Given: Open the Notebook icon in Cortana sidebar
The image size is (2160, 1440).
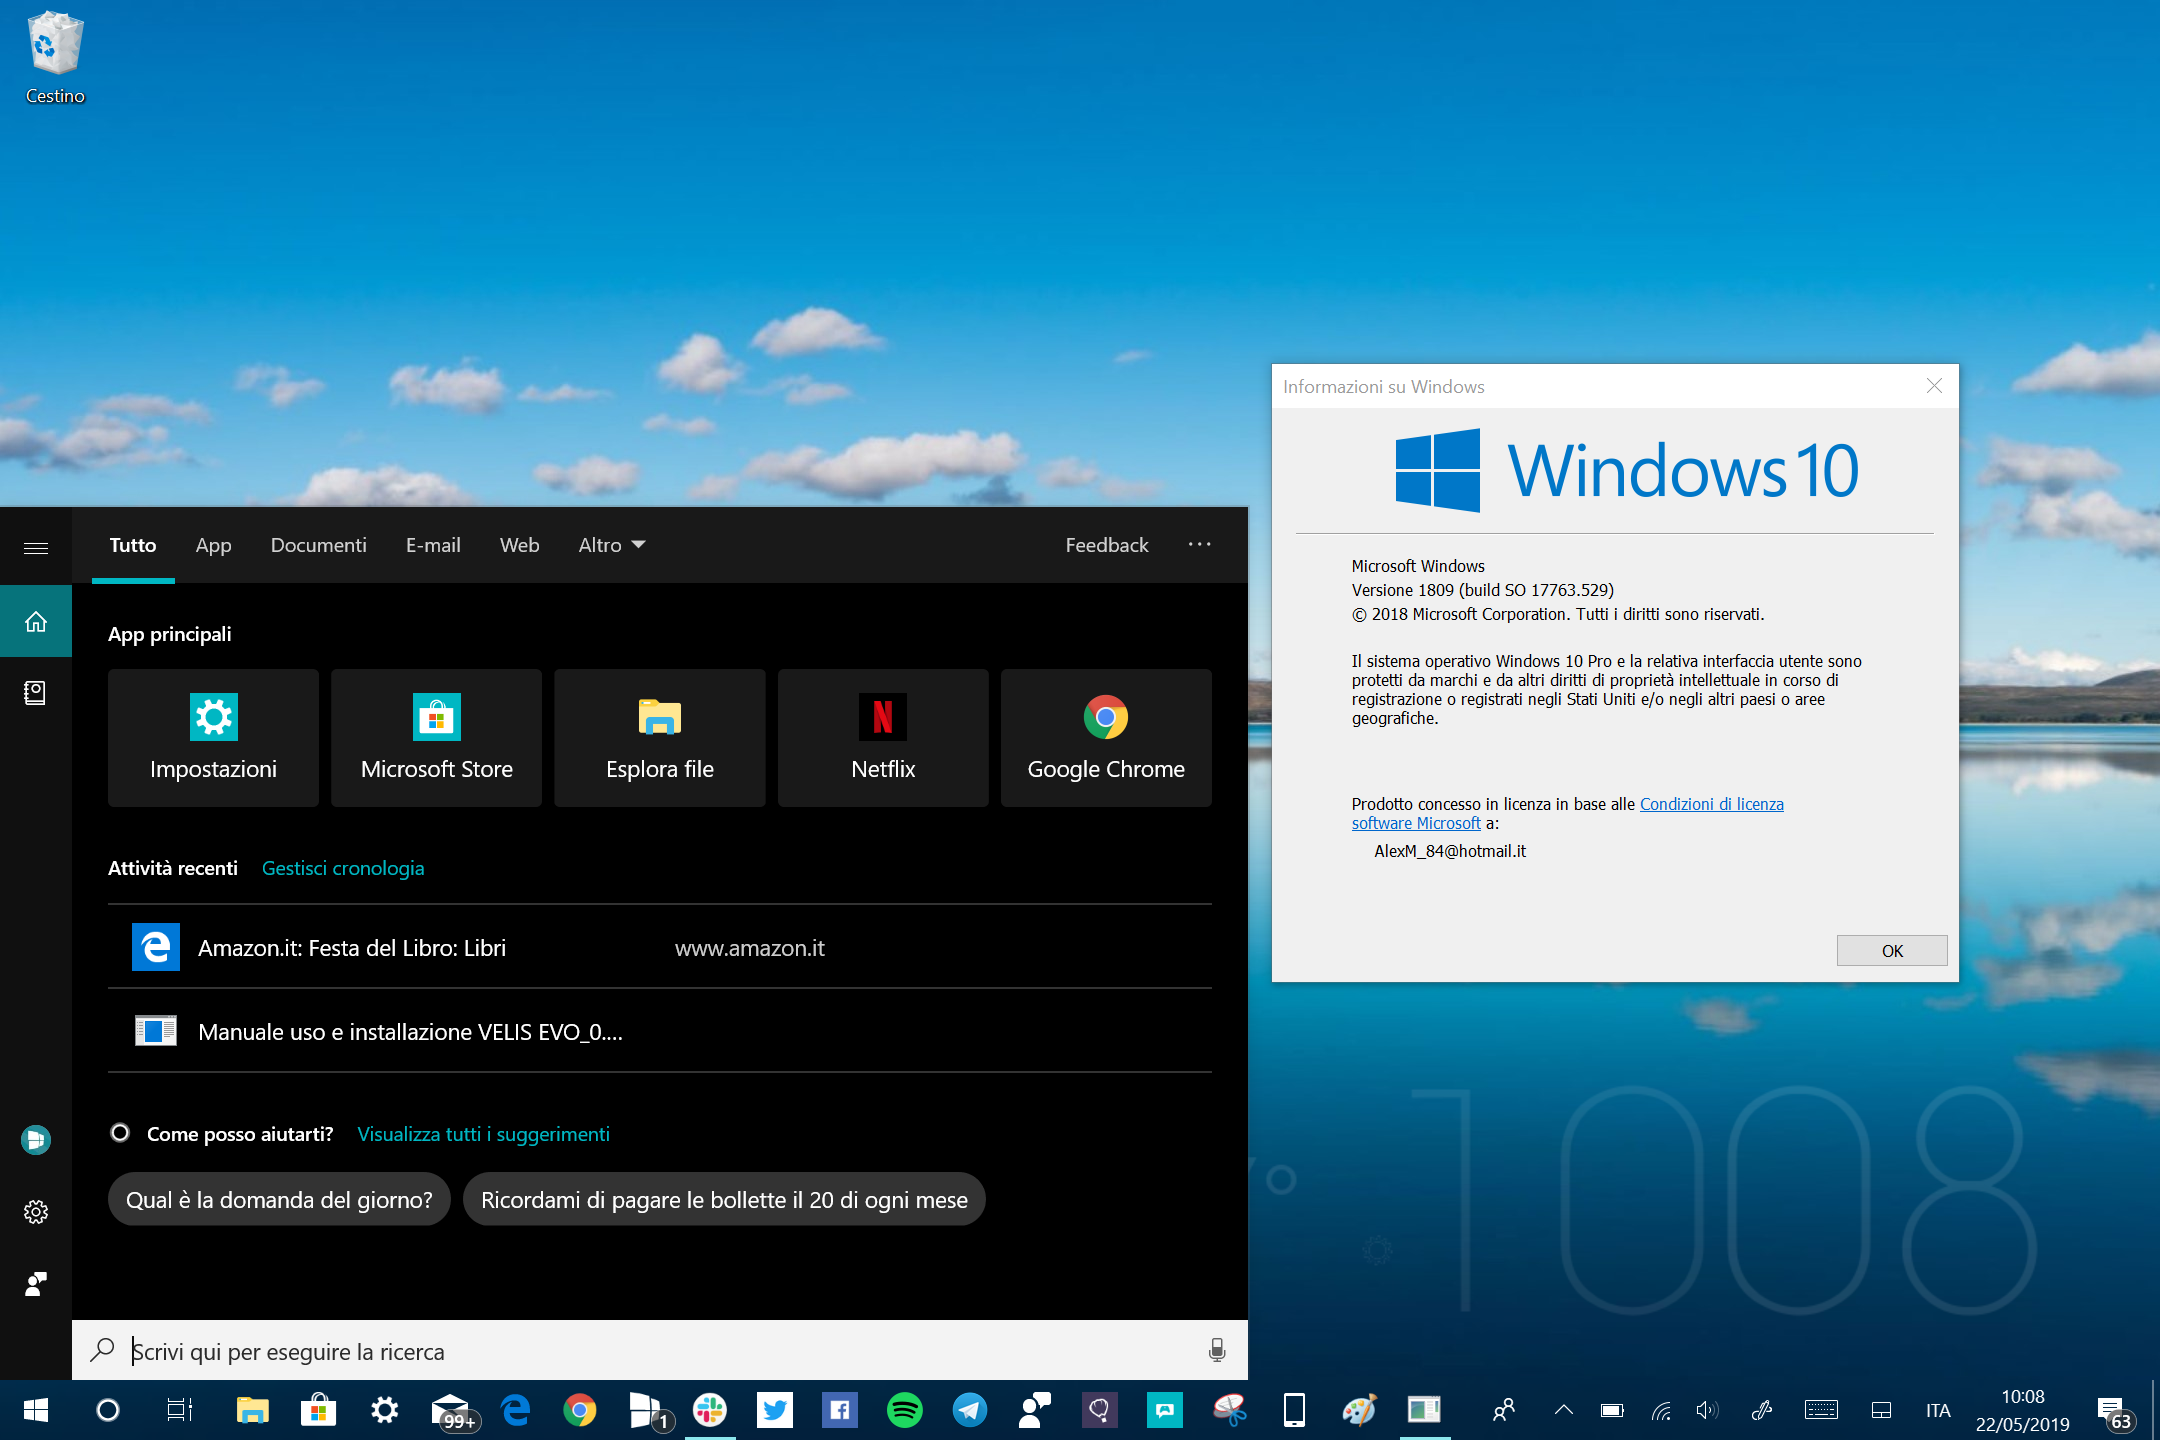Looking at the screenshot, I should (x=36, y=692).
